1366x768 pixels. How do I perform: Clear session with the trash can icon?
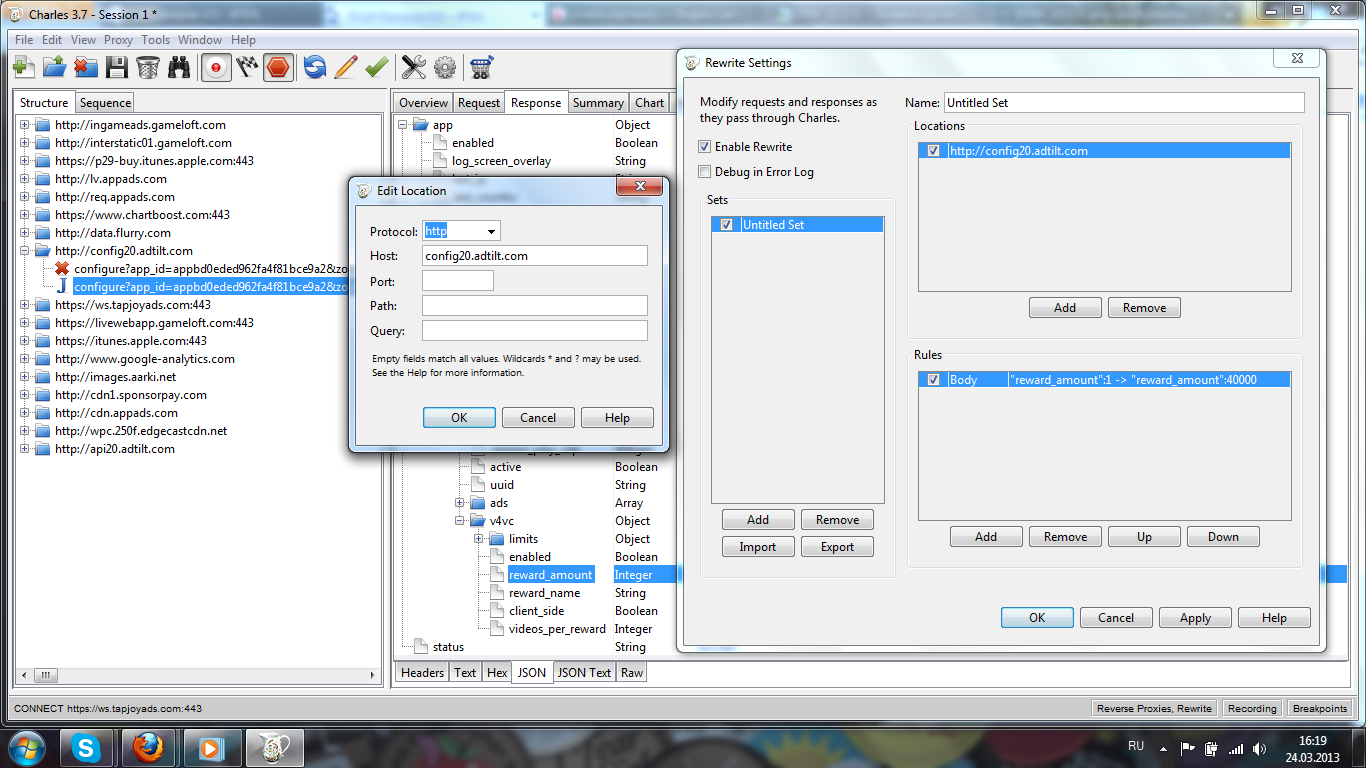148,67
